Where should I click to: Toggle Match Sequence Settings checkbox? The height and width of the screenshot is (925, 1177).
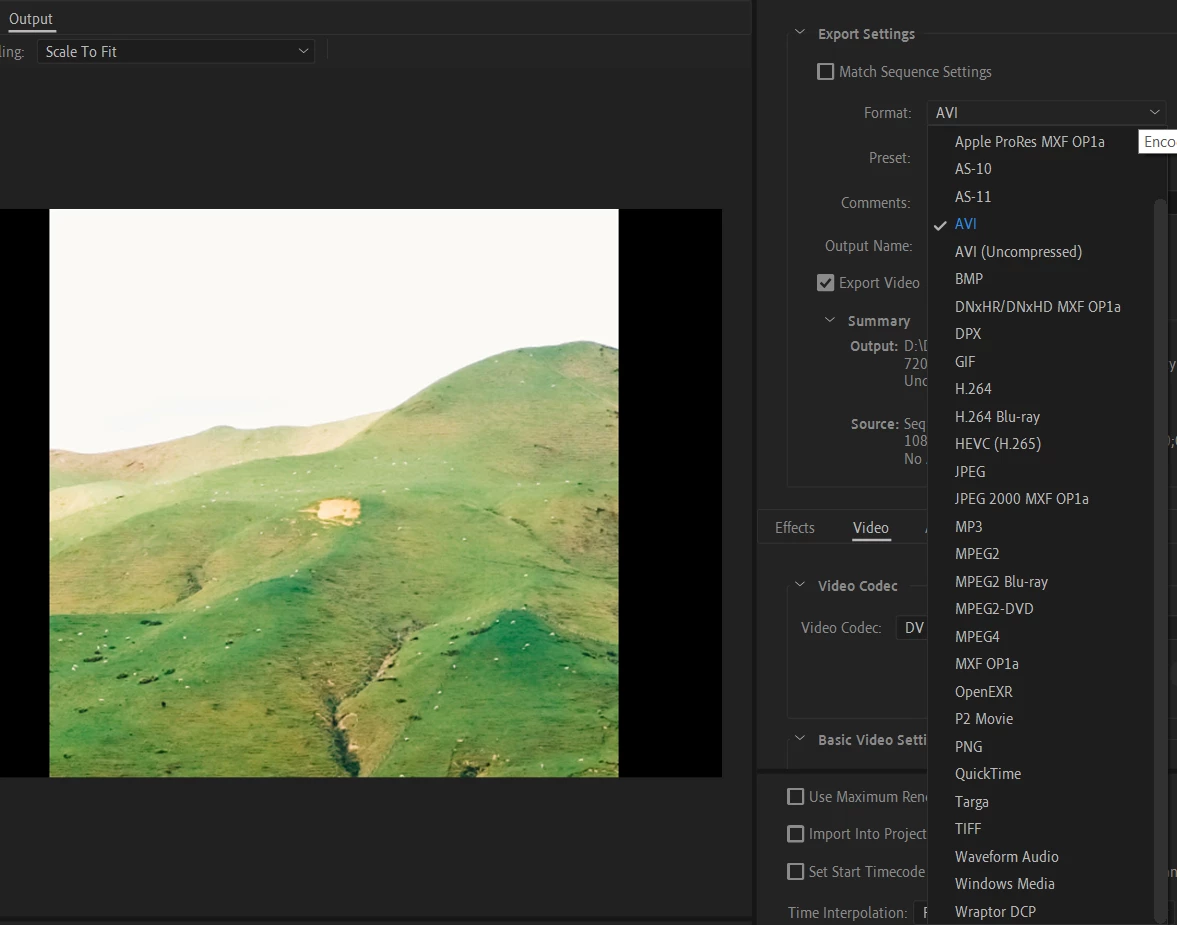click(825, 72)
